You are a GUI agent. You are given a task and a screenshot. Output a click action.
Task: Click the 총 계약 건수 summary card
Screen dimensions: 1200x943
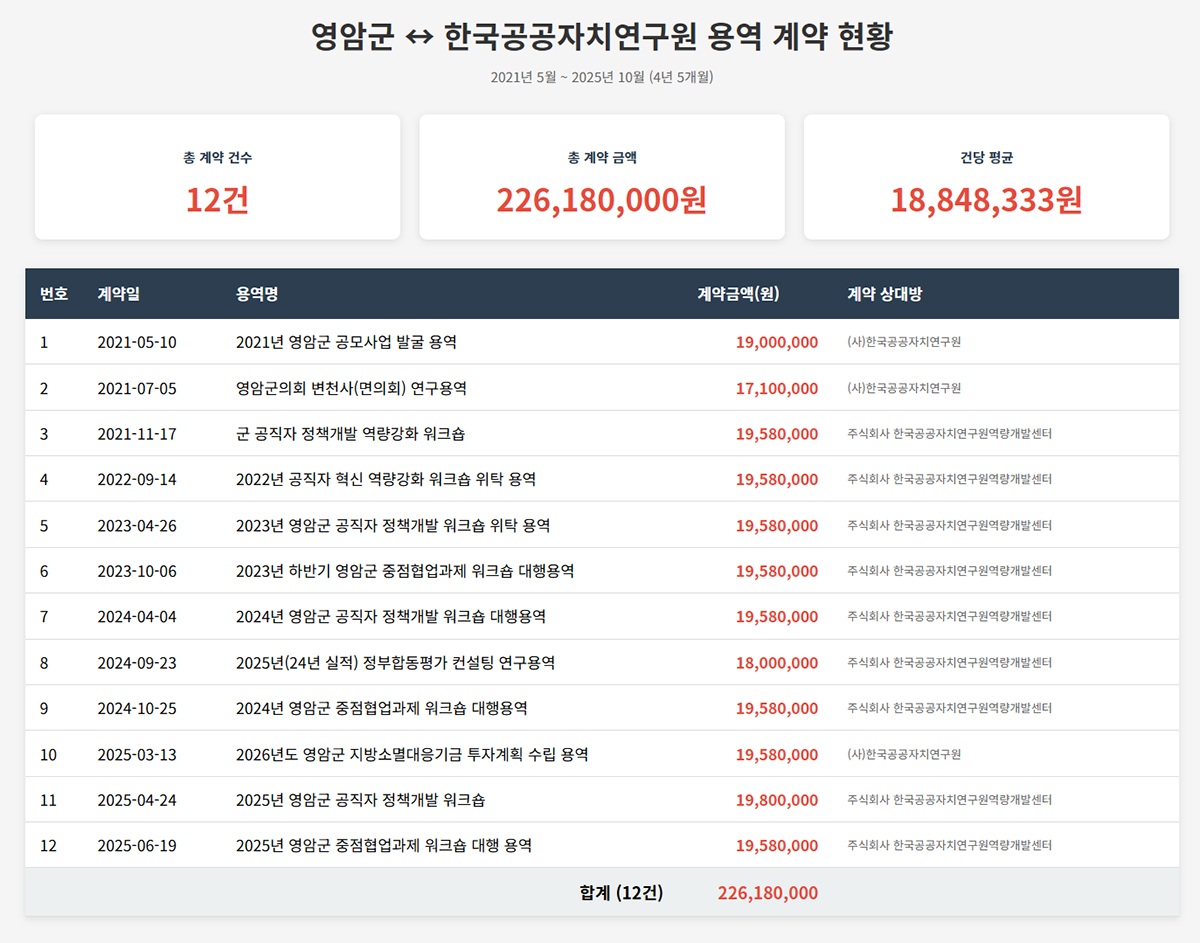pos(217,177)
